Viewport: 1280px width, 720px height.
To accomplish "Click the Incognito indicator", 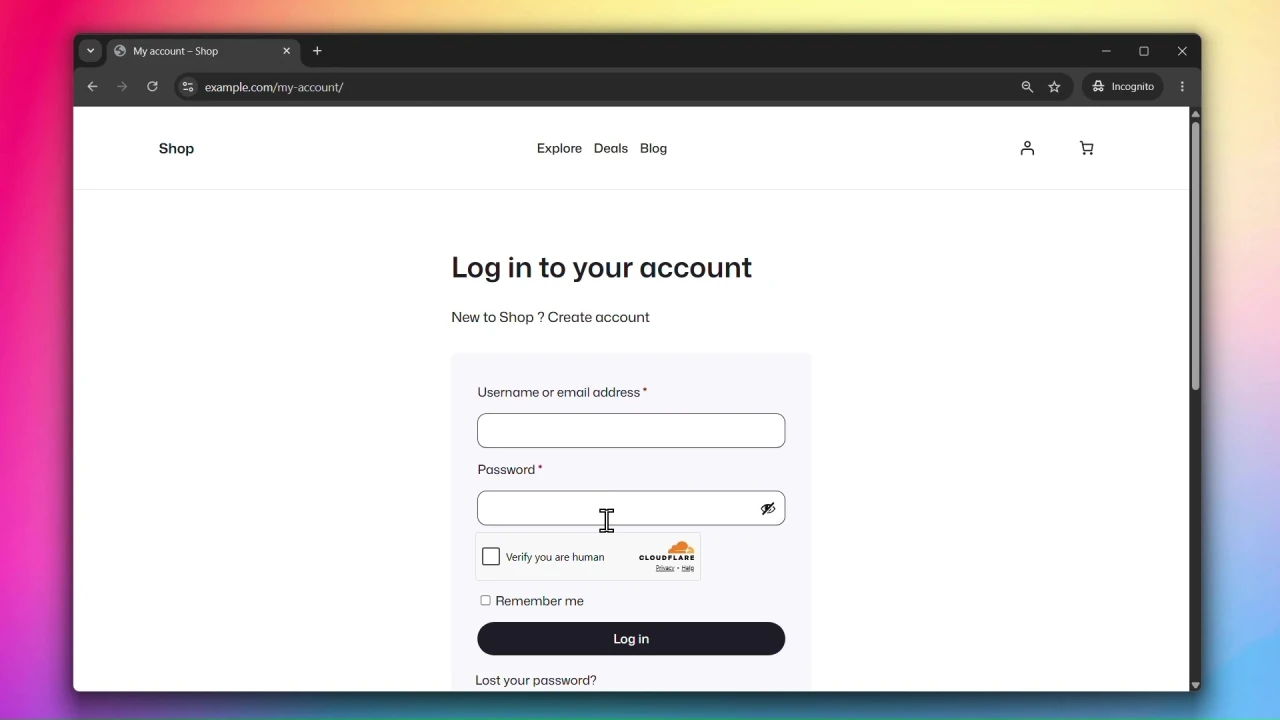I will pyautogui.click(x=1123, y=87).
